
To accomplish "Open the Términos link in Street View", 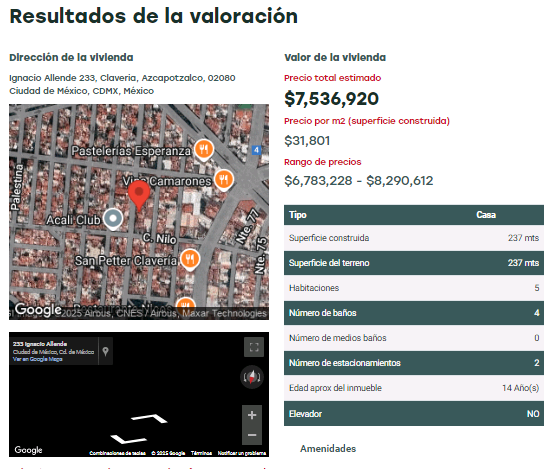I will coord(201,453).
